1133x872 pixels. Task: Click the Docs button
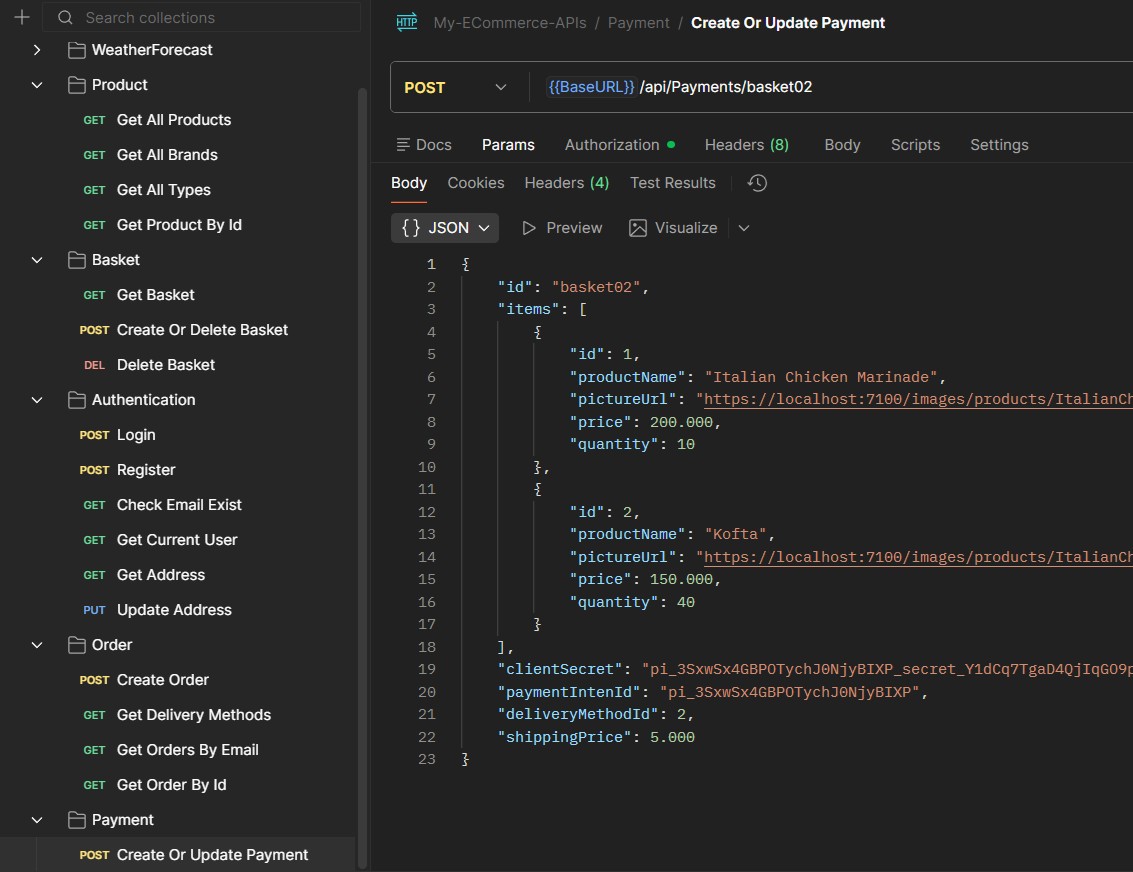click(424, 145)
